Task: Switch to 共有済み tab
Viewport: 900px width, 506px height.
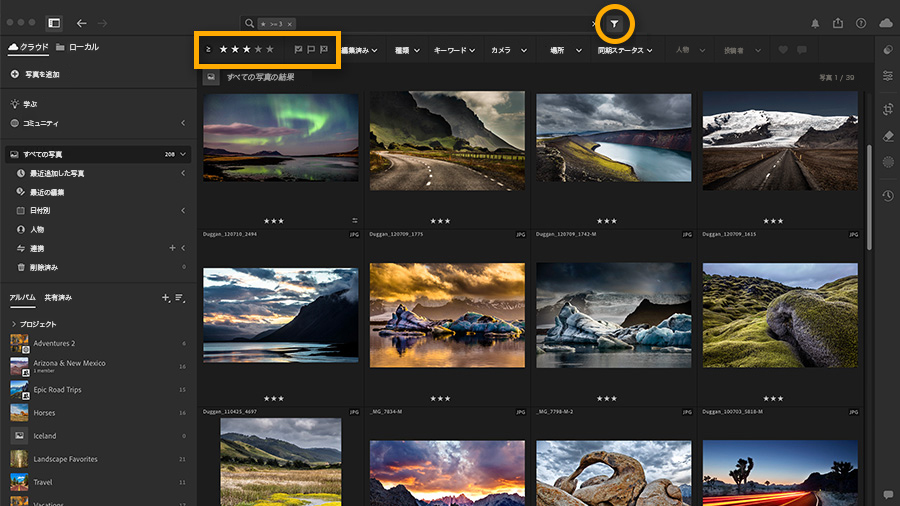Action: pos(58,297)
